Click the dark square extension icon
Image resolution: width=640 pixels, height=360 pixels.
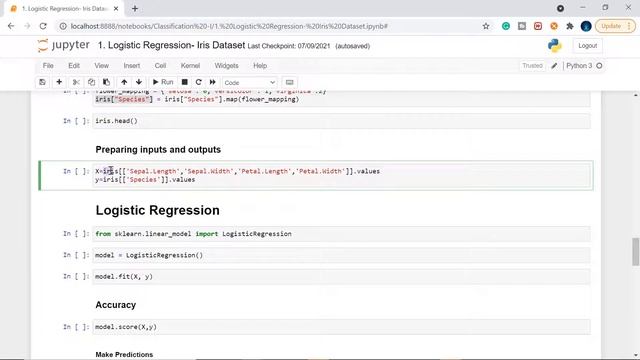click(x=522, y=26)
